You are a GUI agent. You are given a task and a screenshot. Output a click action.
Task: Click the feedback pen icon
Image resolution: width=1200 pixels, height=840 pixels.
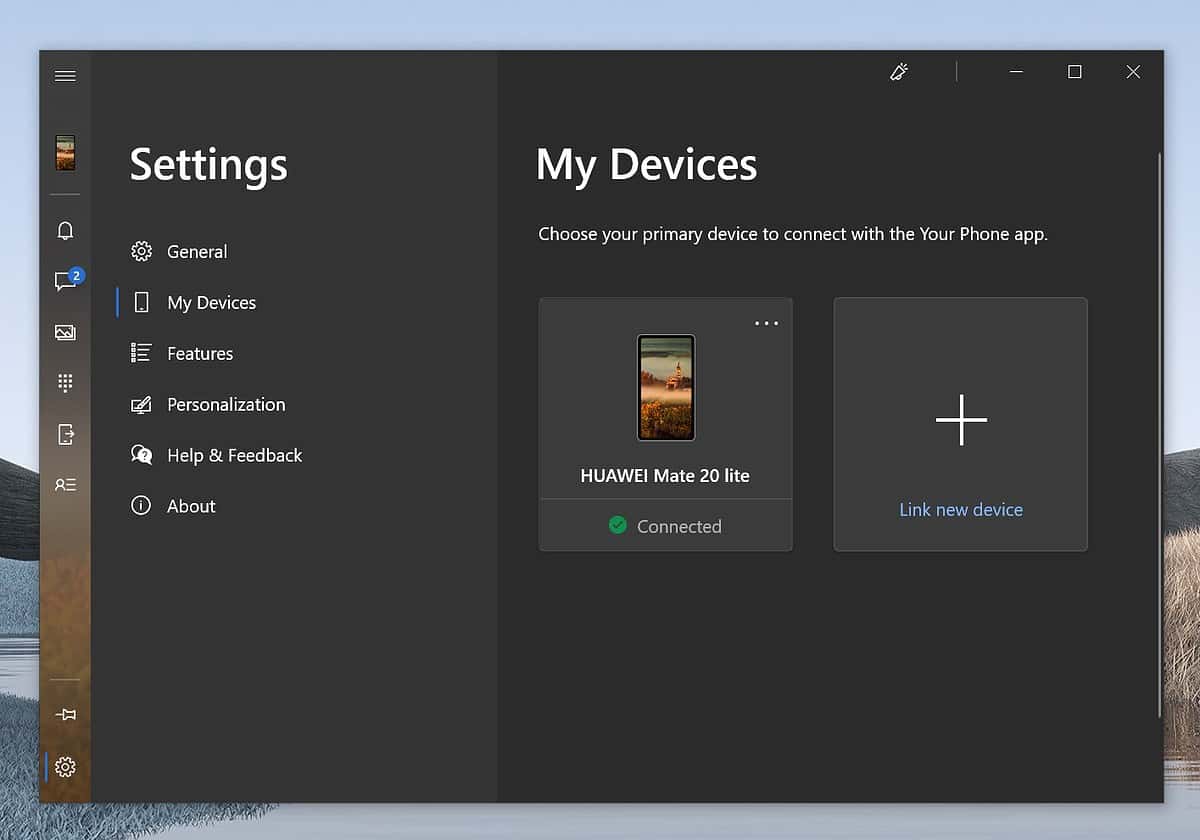898,71
